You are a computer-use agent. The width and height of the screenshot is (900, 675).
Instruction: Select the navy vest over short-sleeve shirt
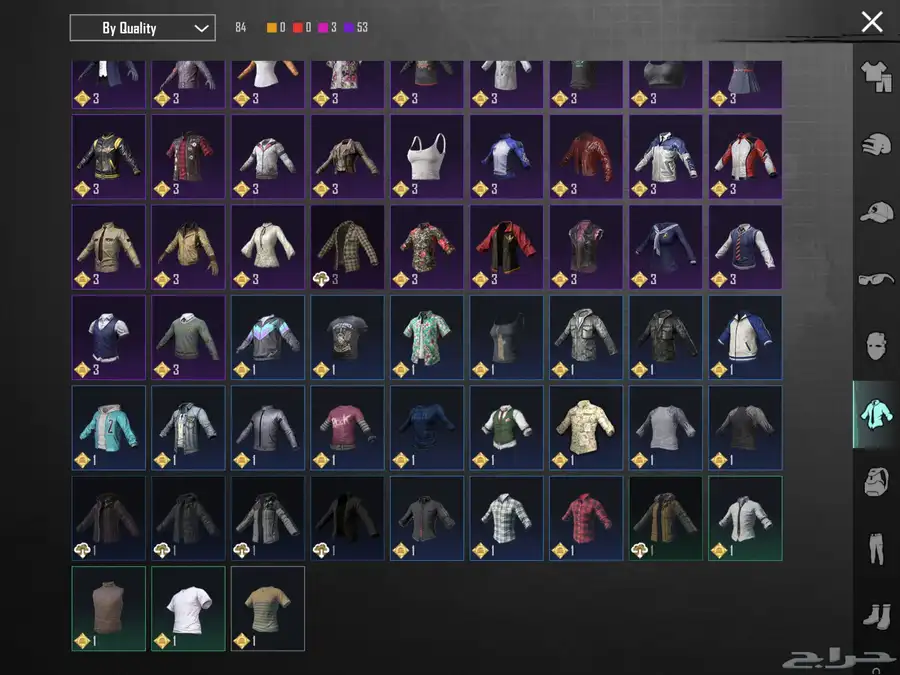(x=108, y=338)
